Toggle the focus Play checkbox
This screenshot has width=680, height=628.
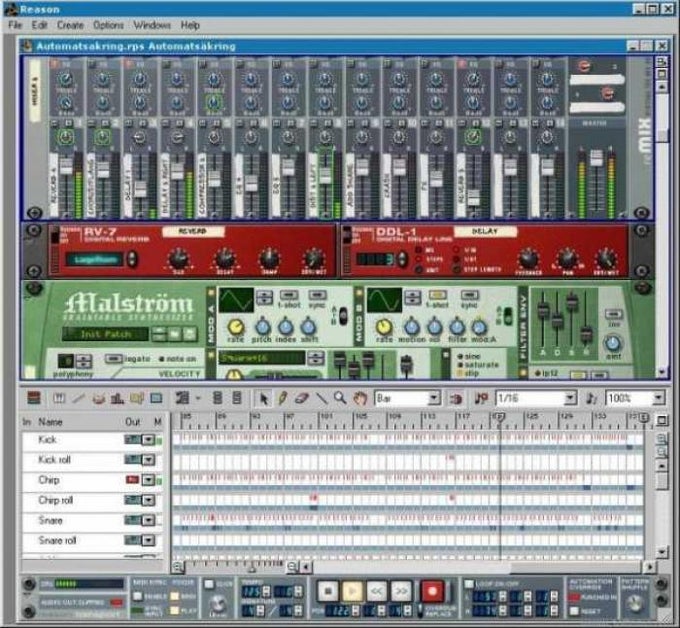pyautogui.click(x=174, y=610)
